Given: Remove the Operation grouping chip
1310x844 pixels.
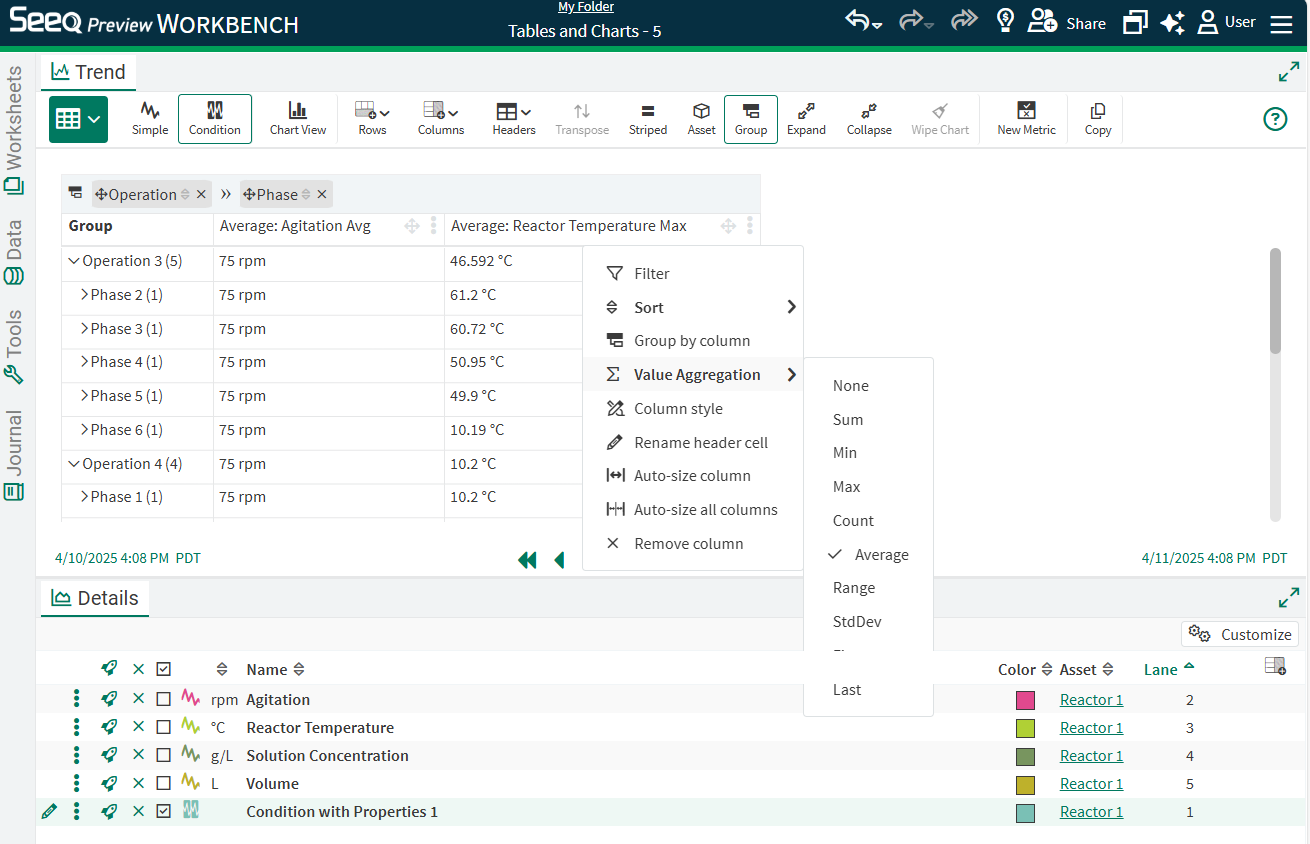Looking at the screenshot, I should click(201, 195).
